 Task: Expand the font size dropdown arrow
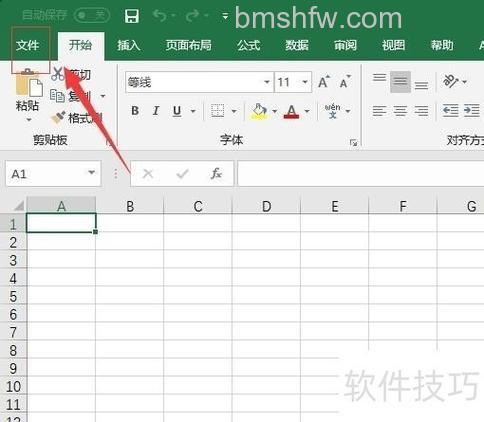coord(305,82)
